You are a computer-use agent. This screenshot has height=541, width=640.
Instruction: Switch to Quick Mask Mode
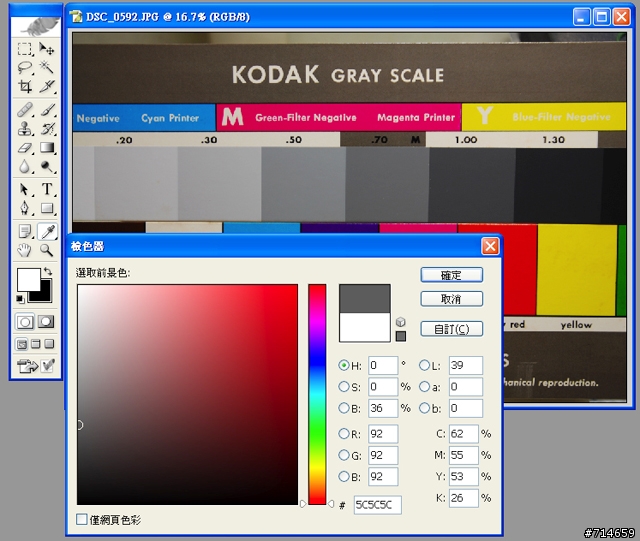tap(46, 322)
